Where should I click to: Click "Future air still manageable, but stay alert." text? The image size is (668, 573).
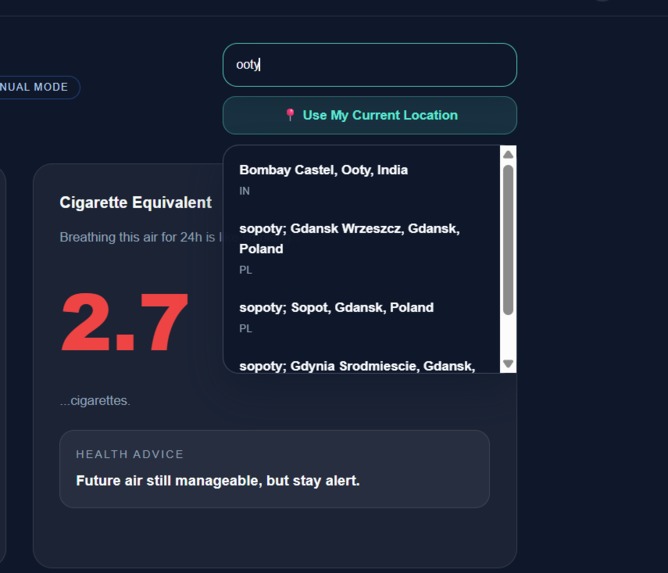click(x=218, y=481)
